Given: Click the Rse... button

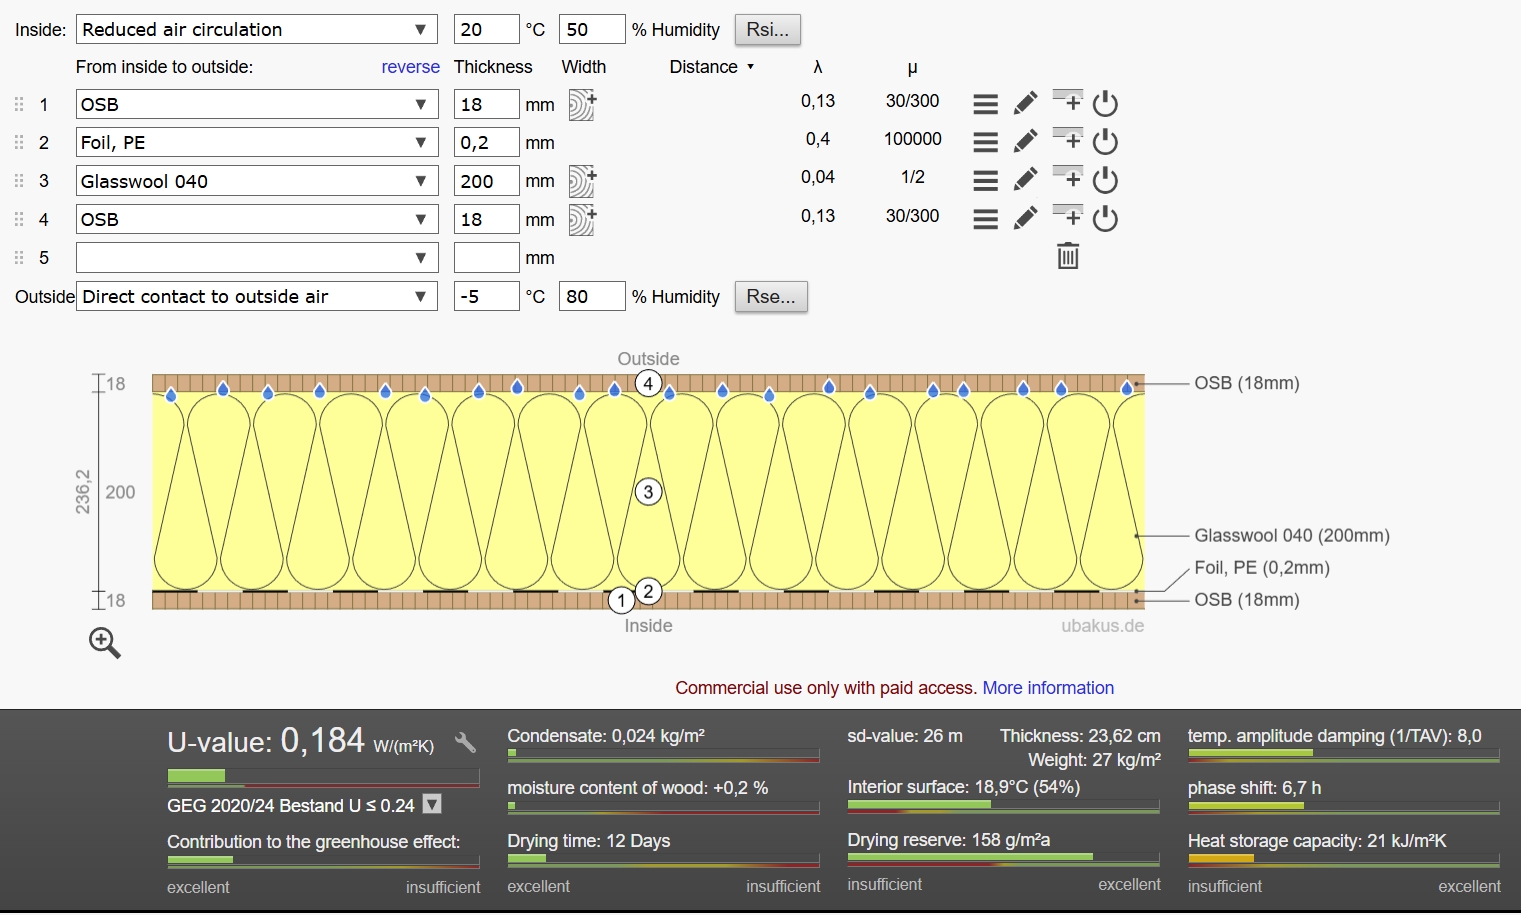Looking at the screenshot, I should [771, 296].
